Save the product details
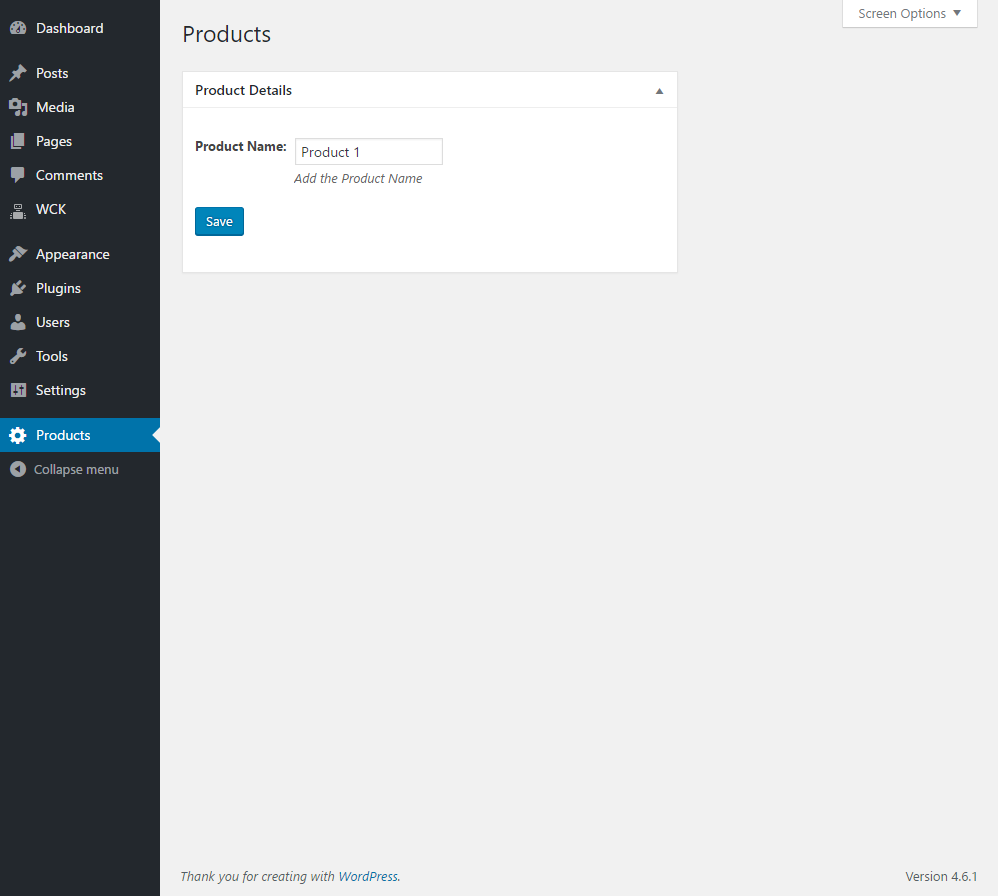 pyautogui.click(x=219, y=221)
